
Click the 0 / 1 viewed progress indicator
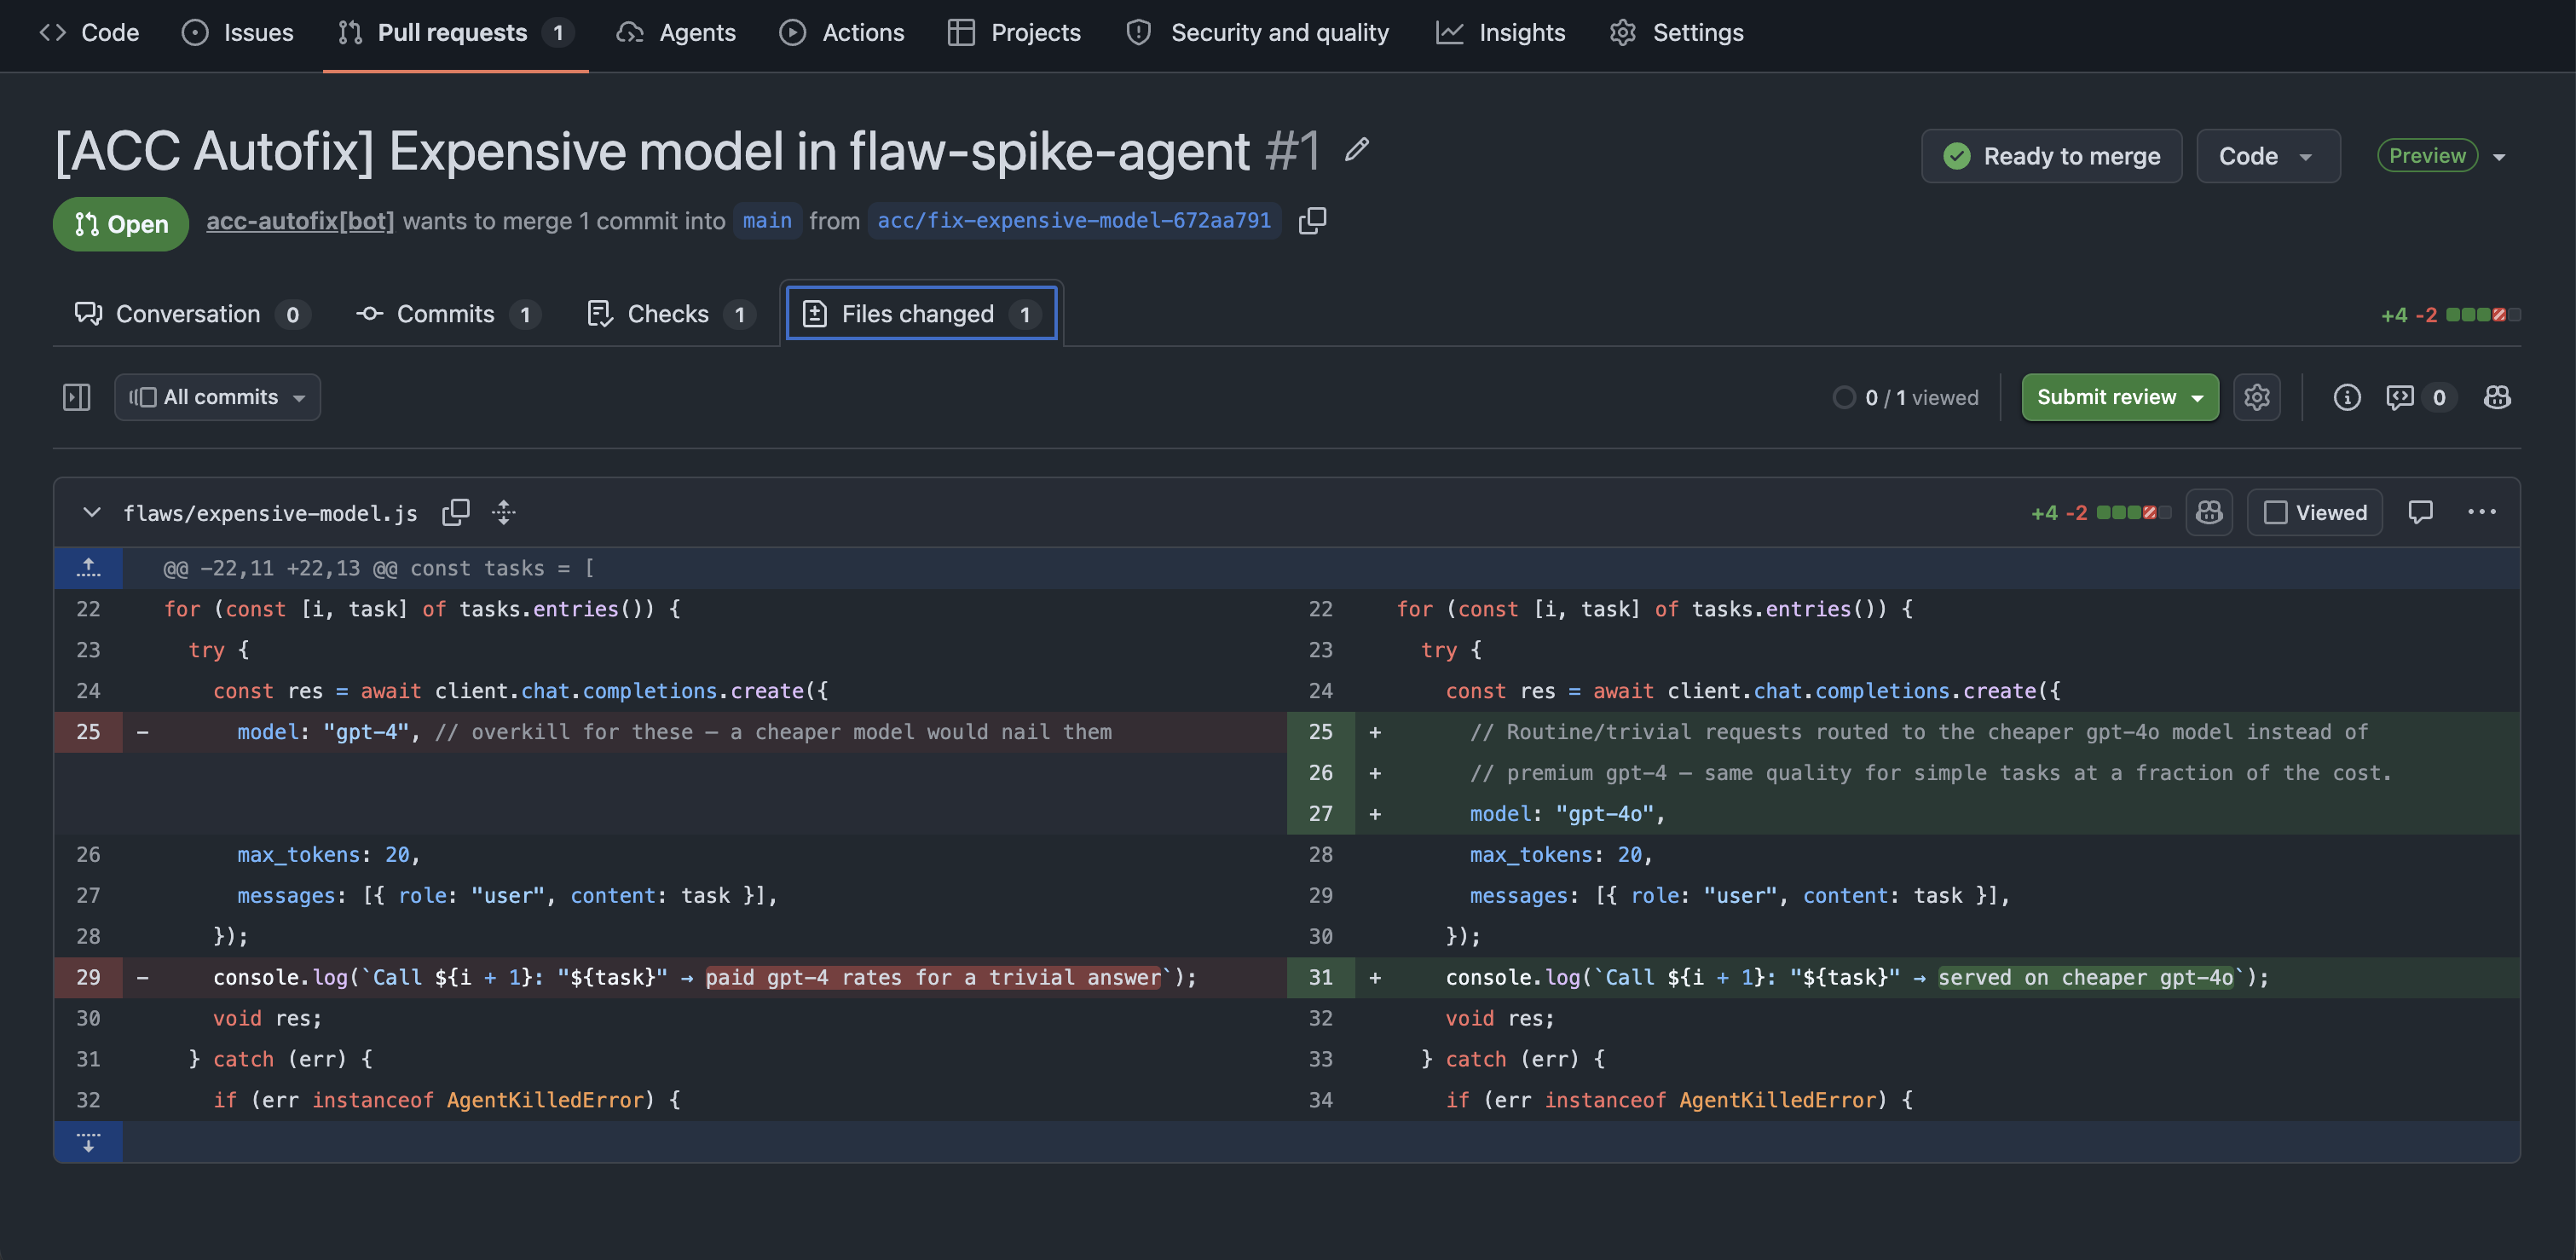tap(1906, 397)
